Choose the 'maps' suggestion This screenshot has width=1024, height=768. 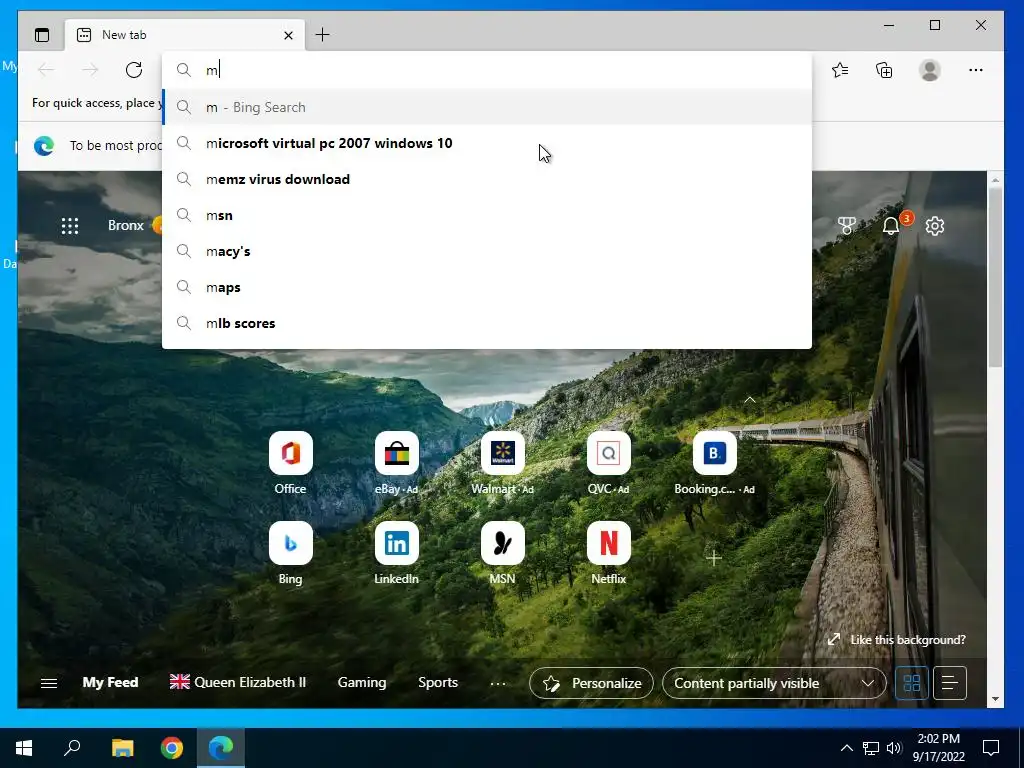point(487,287)
